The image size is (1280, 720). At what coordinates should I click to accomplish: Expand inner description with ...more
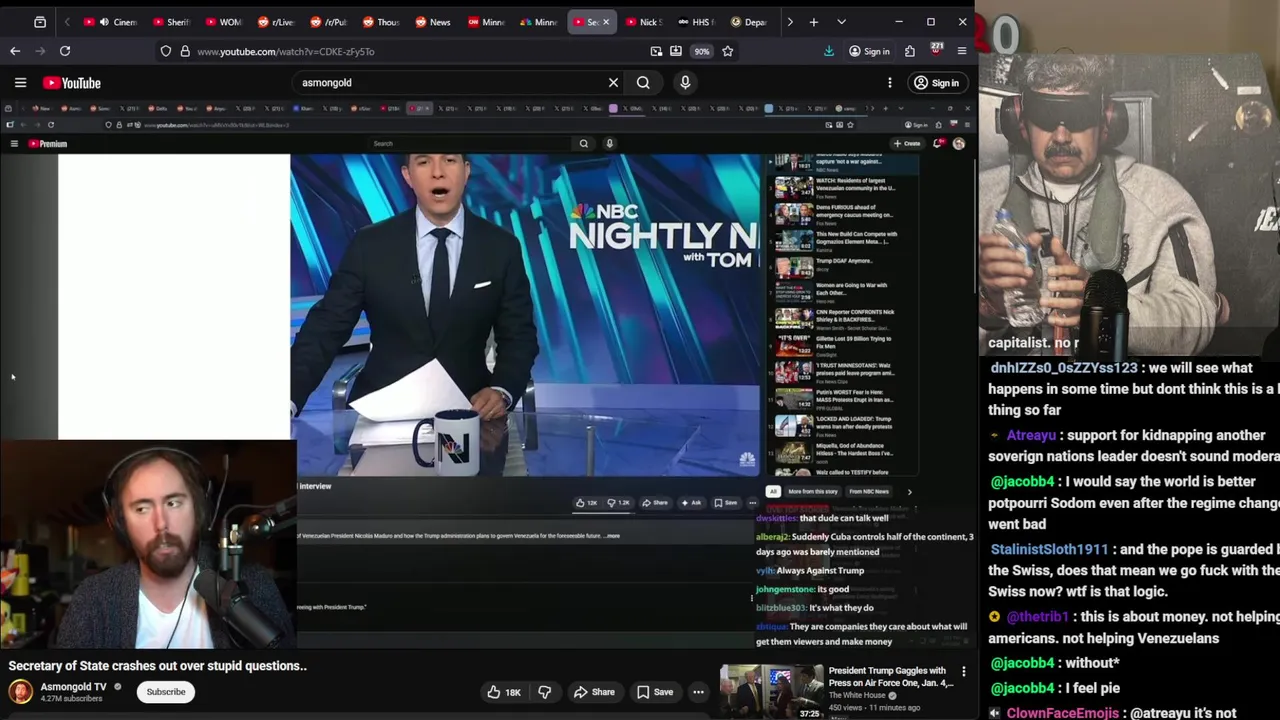[x=613, y=536]
